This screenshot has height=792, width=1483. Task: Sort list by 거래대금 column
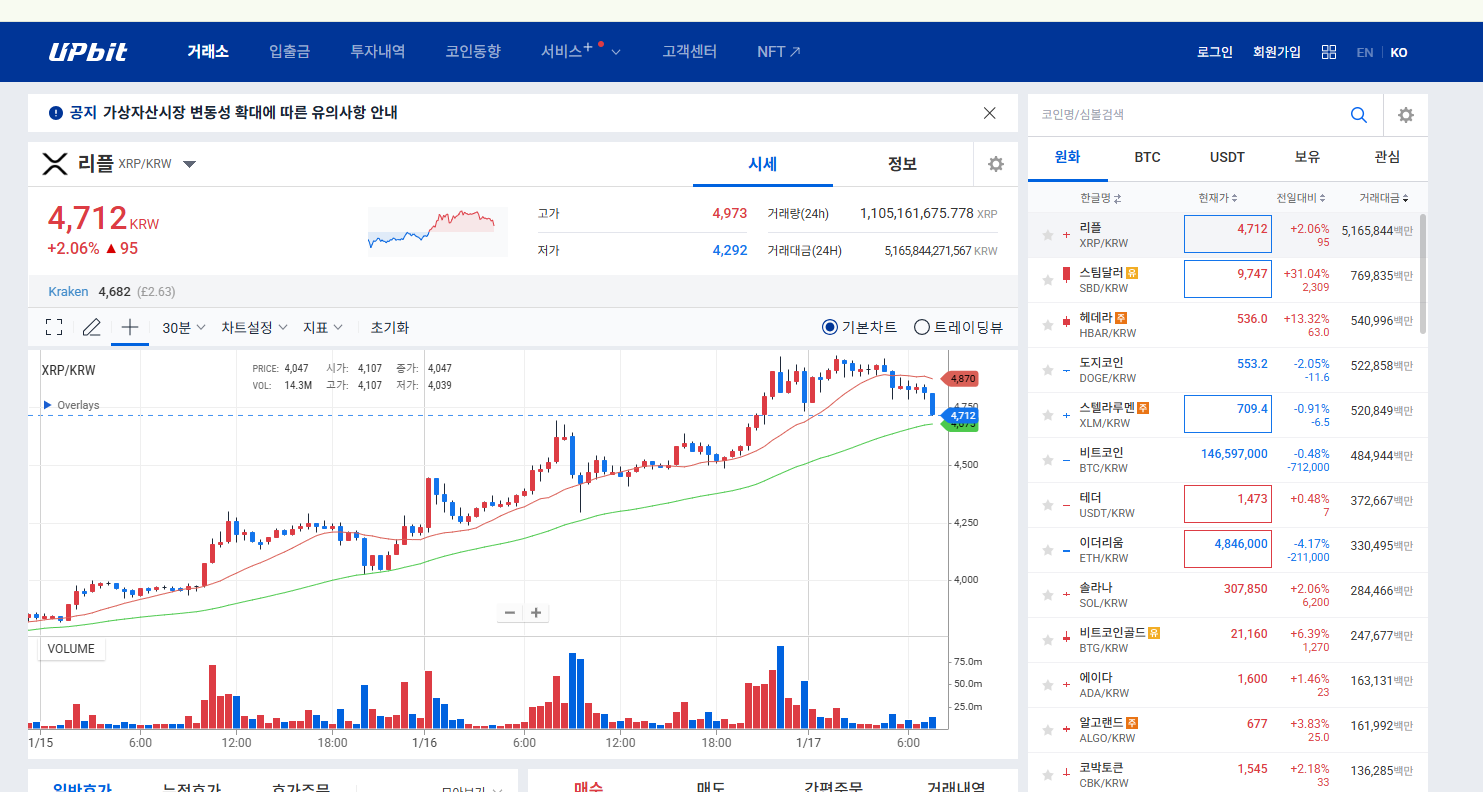tap(1384, 198)
